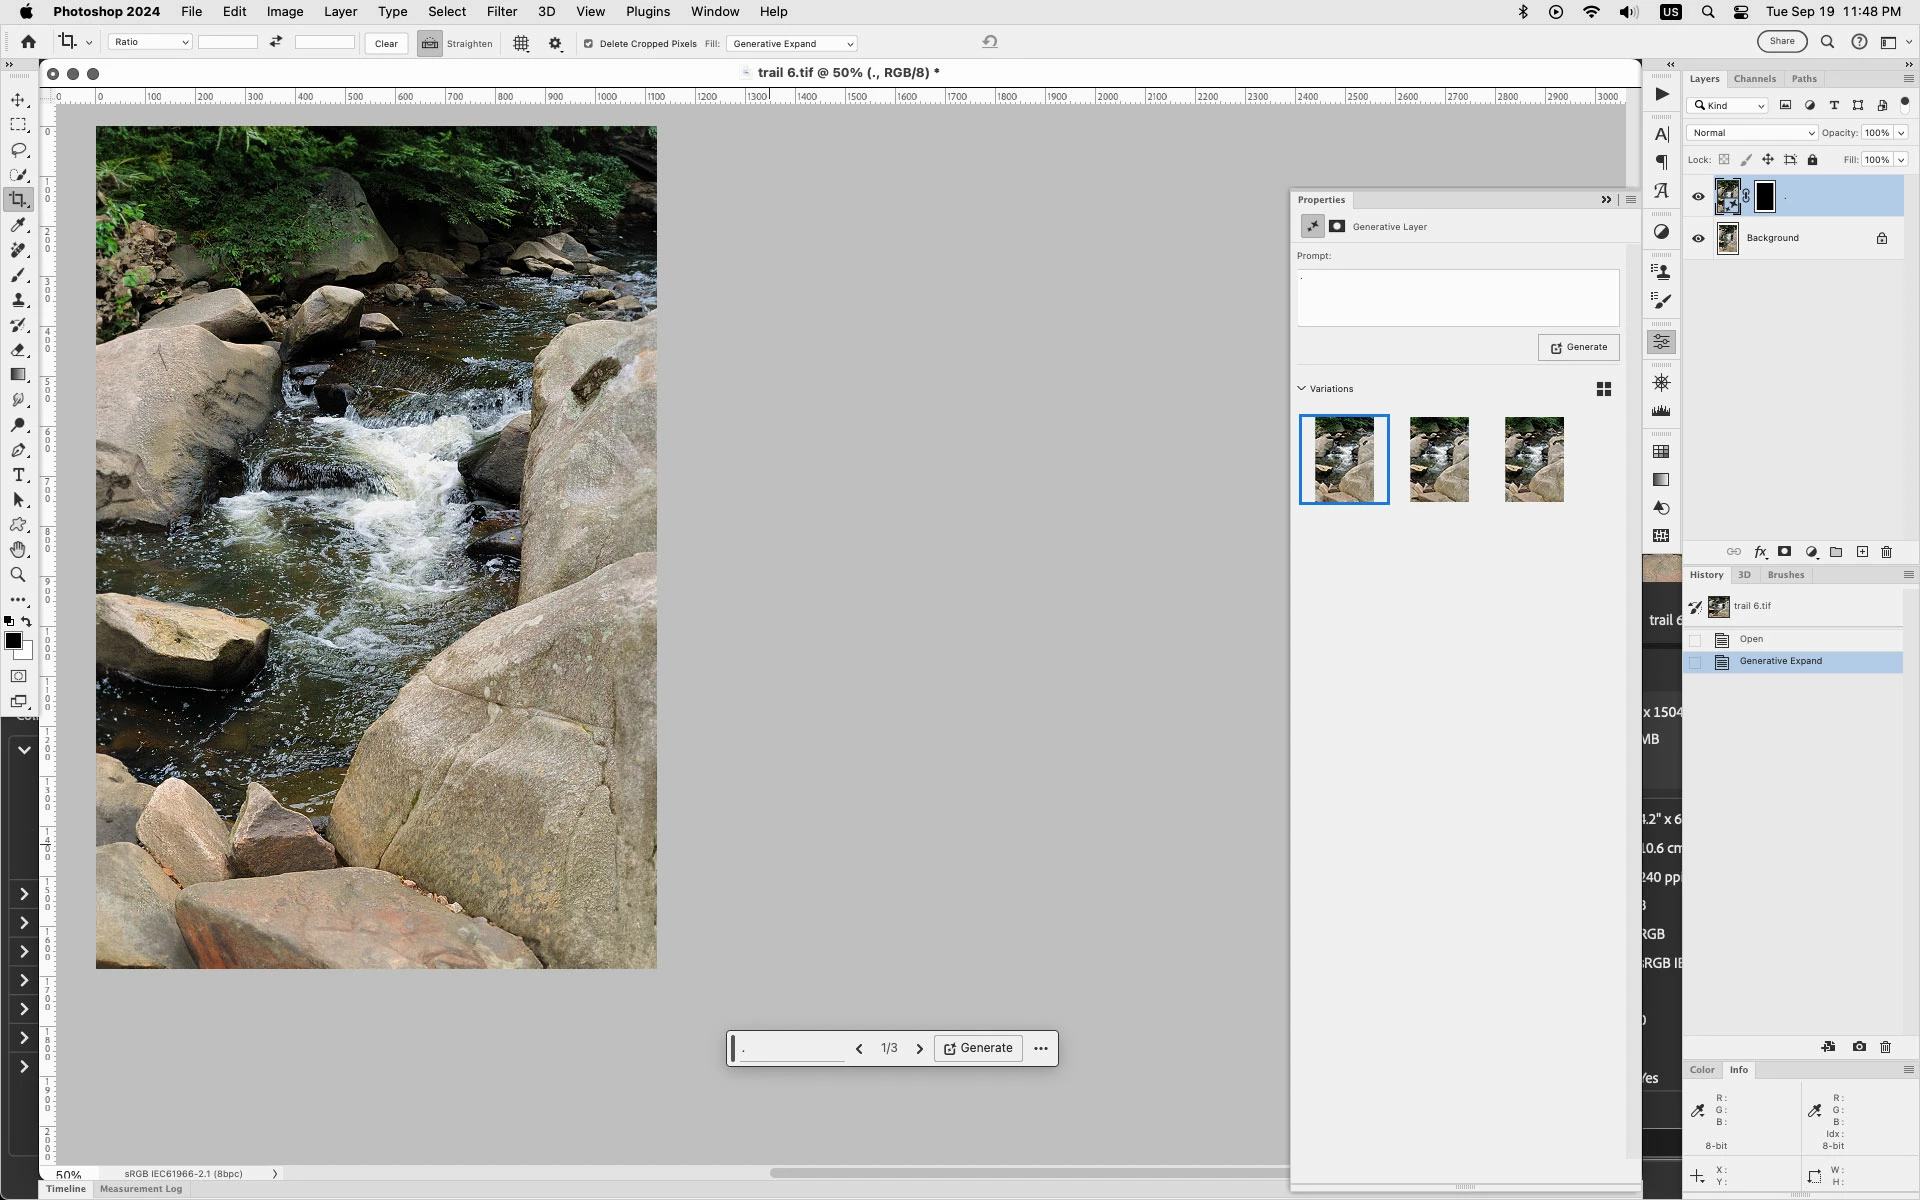This screenshot has height=1200, width=1920.
Task: Hide the Background layer
Action: click(x=1698, y=238)
